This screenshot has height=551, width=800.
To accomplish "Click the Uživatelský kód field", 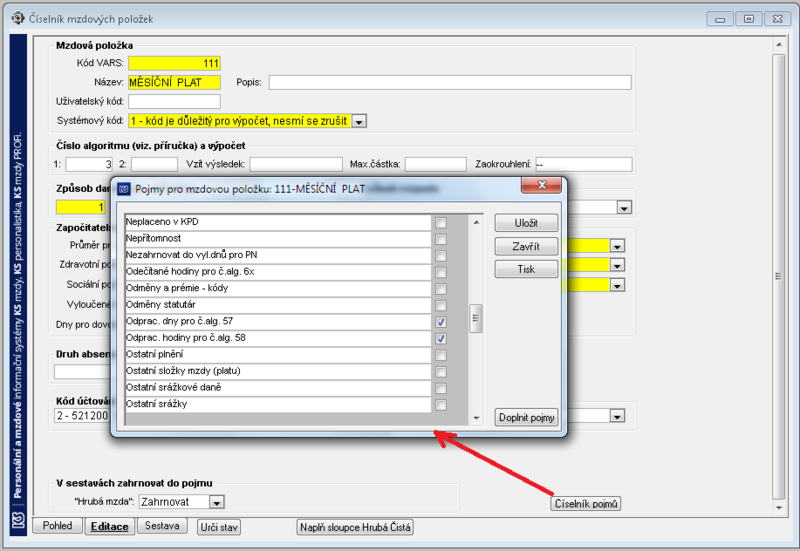I will tap(174, 101).
